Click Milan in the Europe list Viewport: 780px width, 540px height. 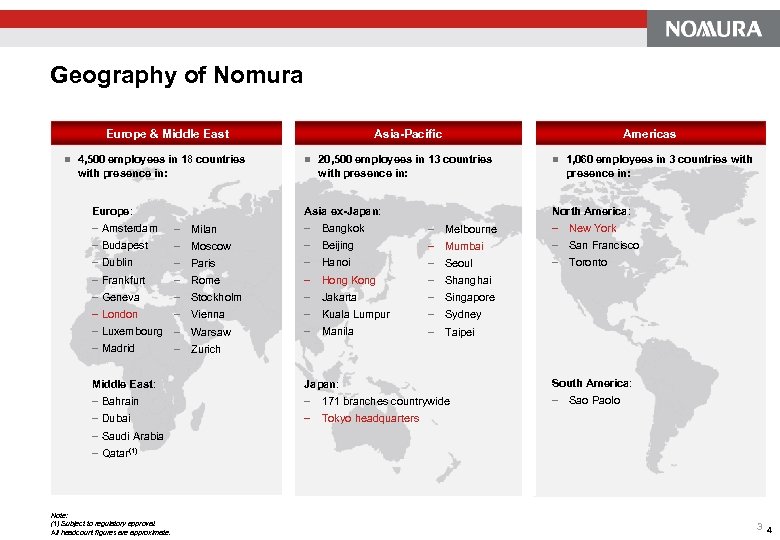[203, 229]
